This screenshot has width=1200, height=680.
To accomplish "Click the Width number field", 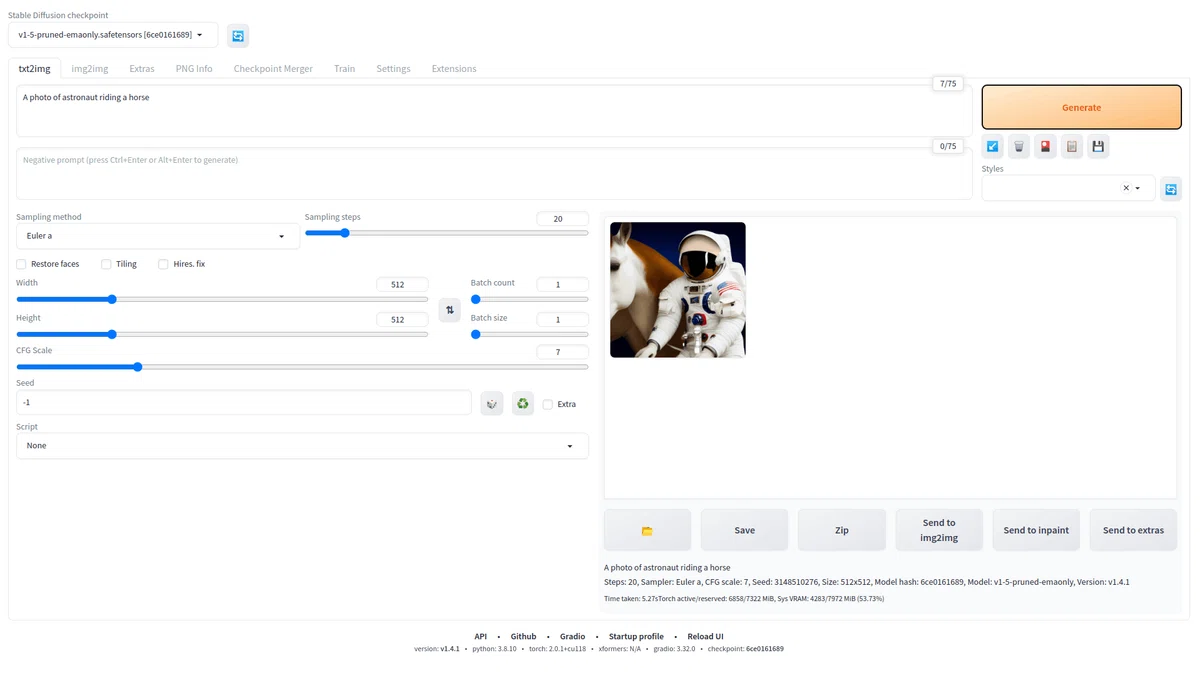I will pos(402,284).
